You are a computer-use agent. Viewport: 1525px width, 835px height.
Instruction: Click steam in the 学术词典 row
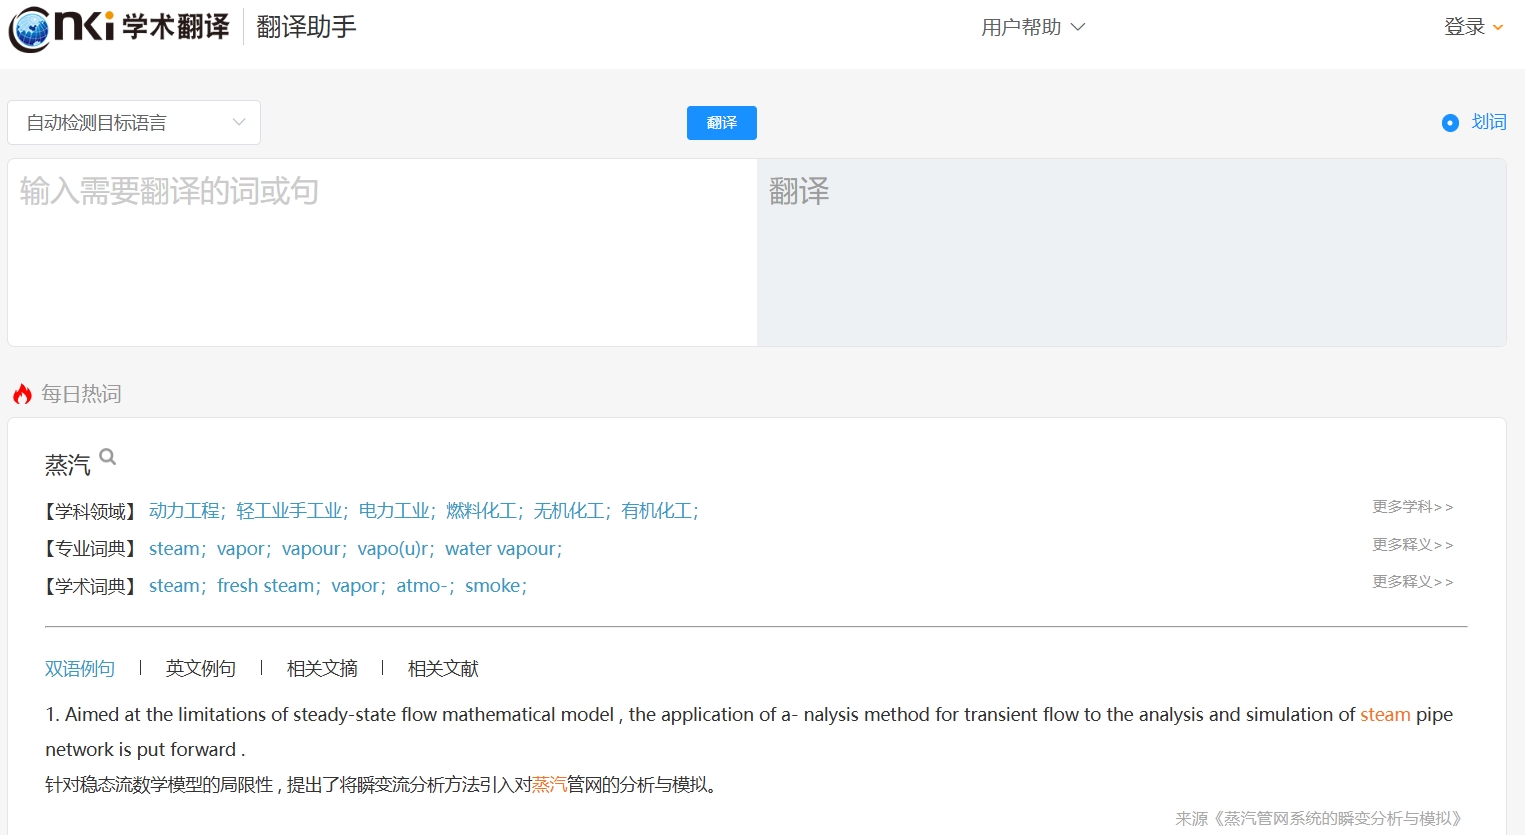(x=174, y=586)
